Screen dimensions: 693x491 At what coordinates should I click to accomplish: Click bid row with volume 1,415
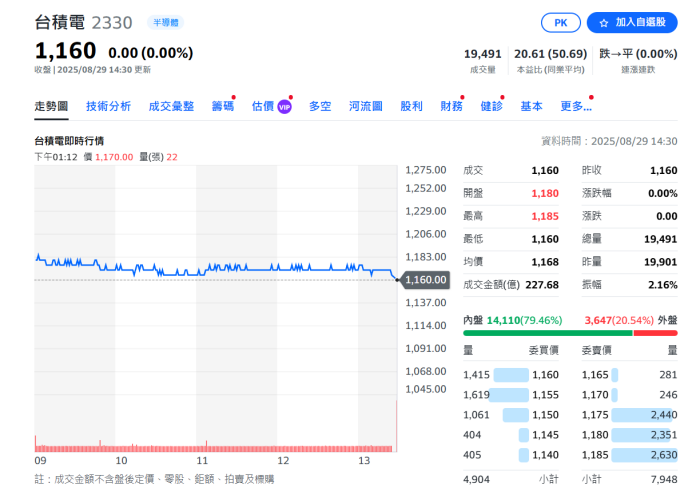pos(511,375)
